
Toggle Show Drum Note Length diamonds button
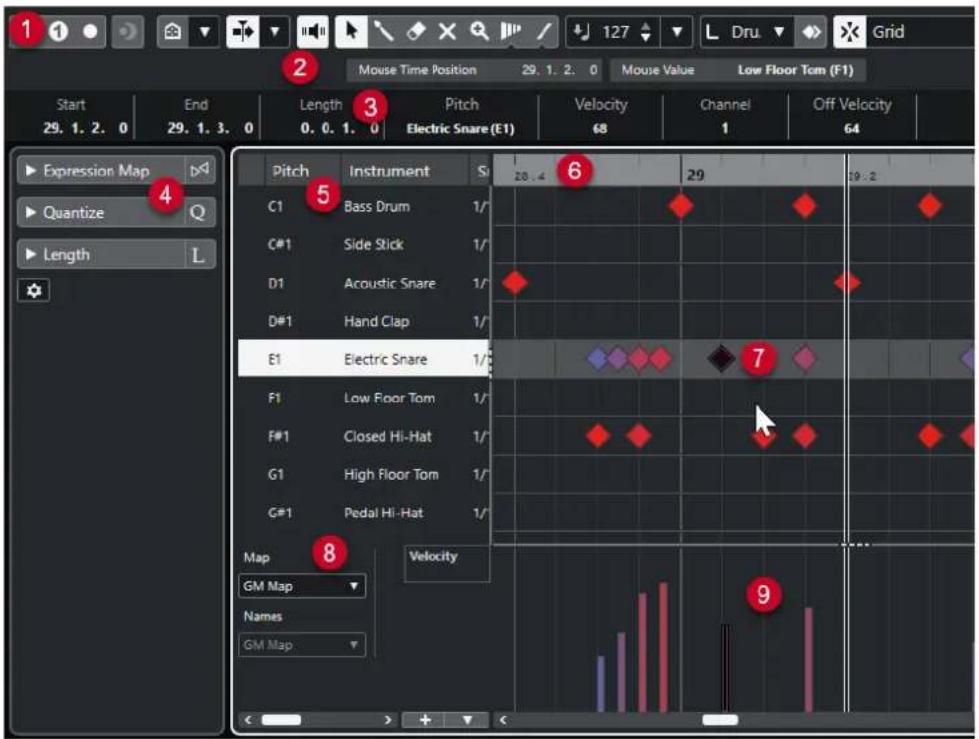point(812,31)
